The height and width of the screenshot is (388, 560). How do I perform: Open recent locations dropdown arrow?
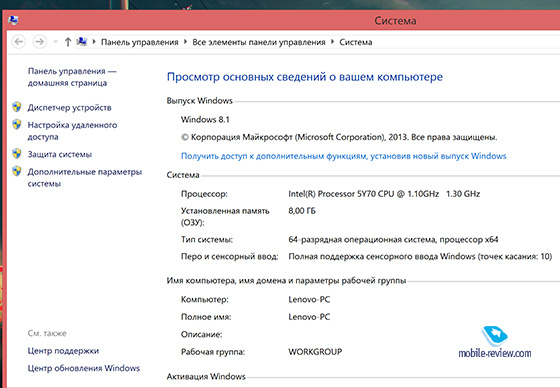[x=55, y=42]
